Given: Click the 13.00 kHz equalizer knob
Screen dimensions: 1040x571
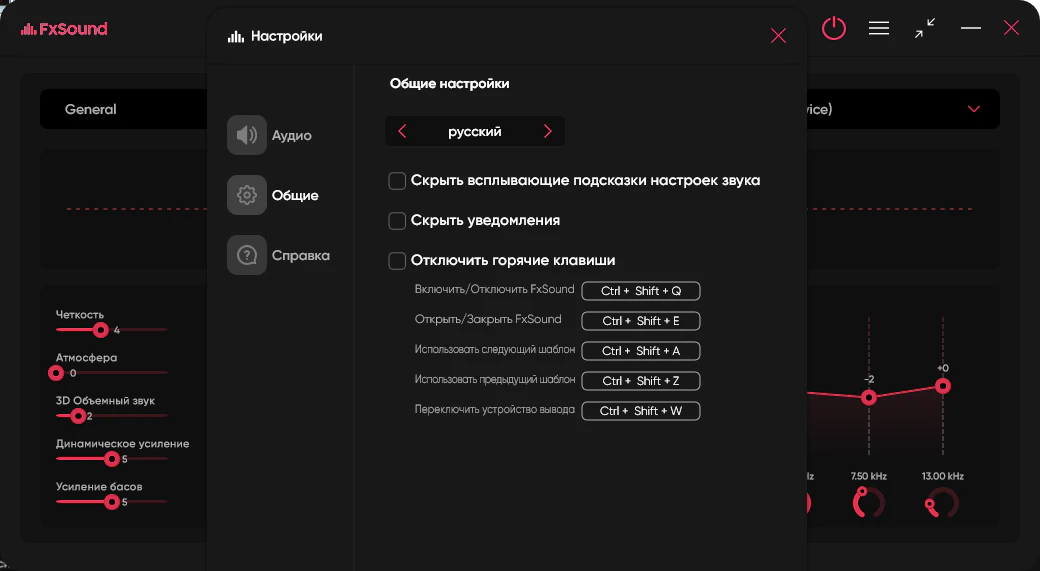Looking at the screenshot, I should (942, 503).
